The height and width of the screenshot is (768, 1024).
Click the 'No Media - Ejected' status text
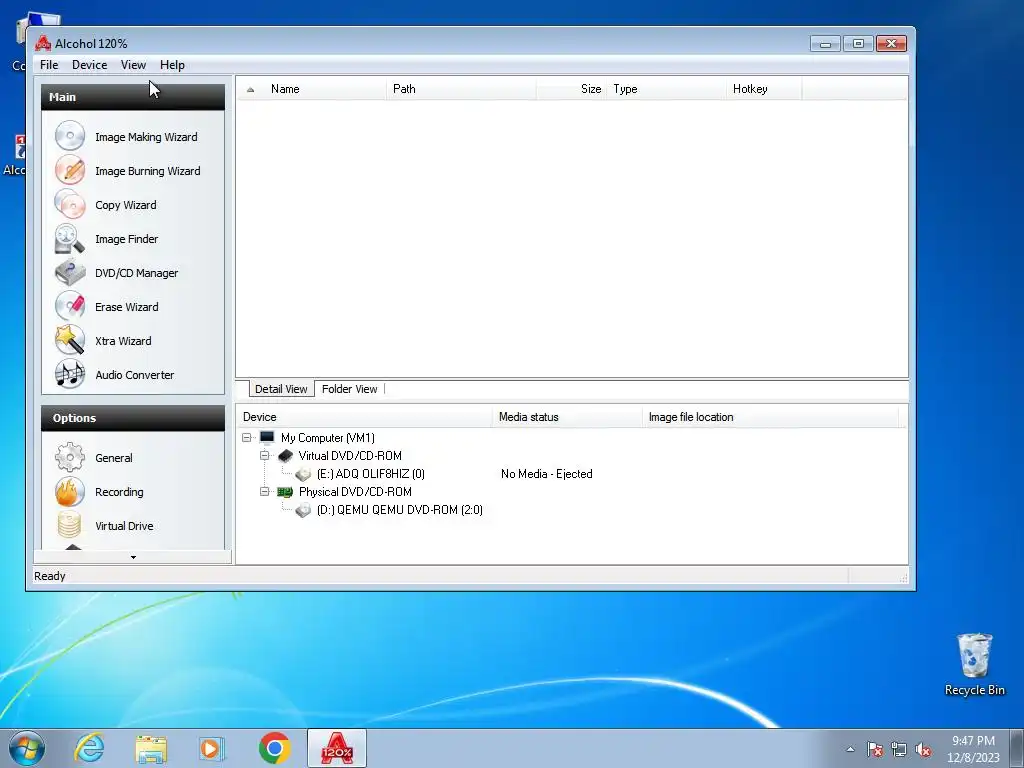pos(547,473)
